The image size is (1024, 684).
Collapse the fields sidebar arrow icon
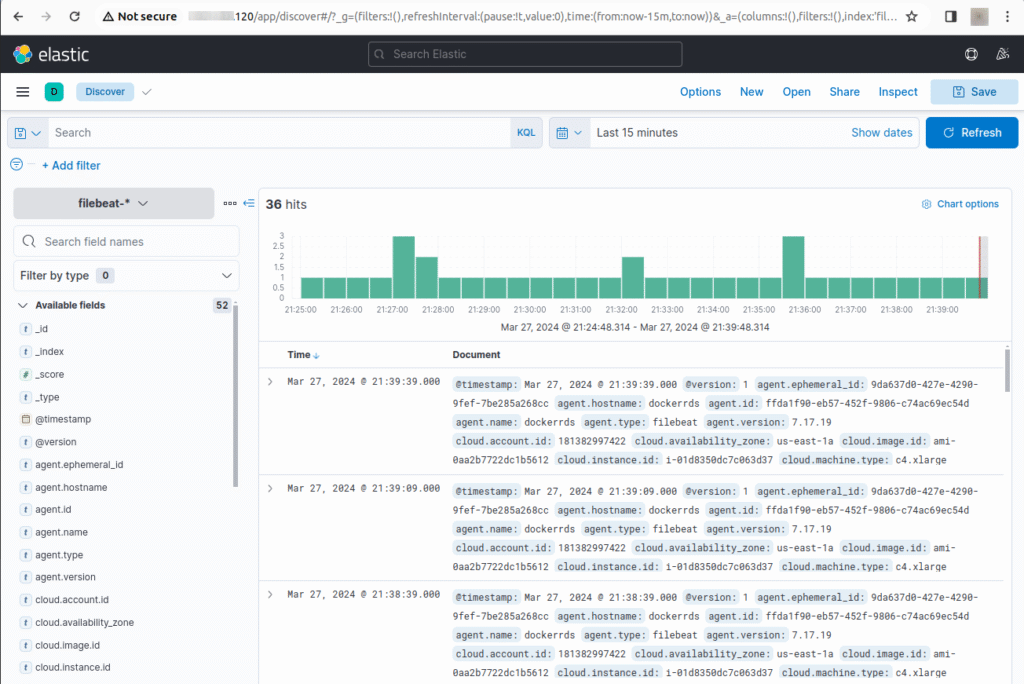249,204
